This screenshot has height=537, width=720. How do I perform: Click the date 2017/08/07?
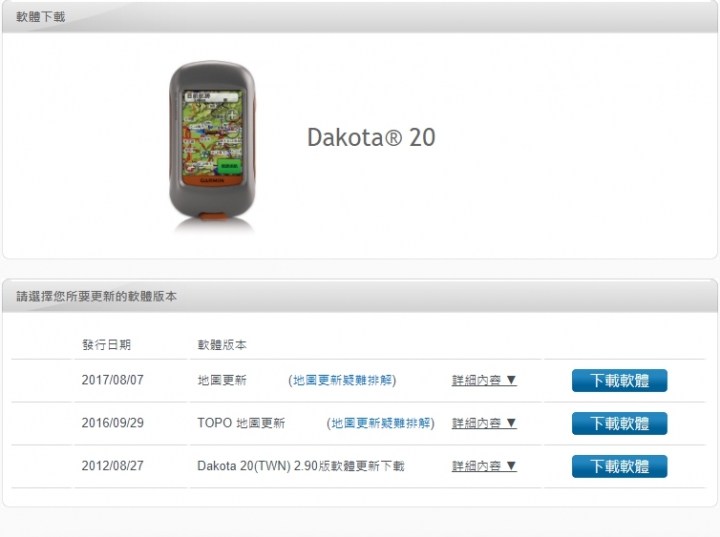coord(112,380)
